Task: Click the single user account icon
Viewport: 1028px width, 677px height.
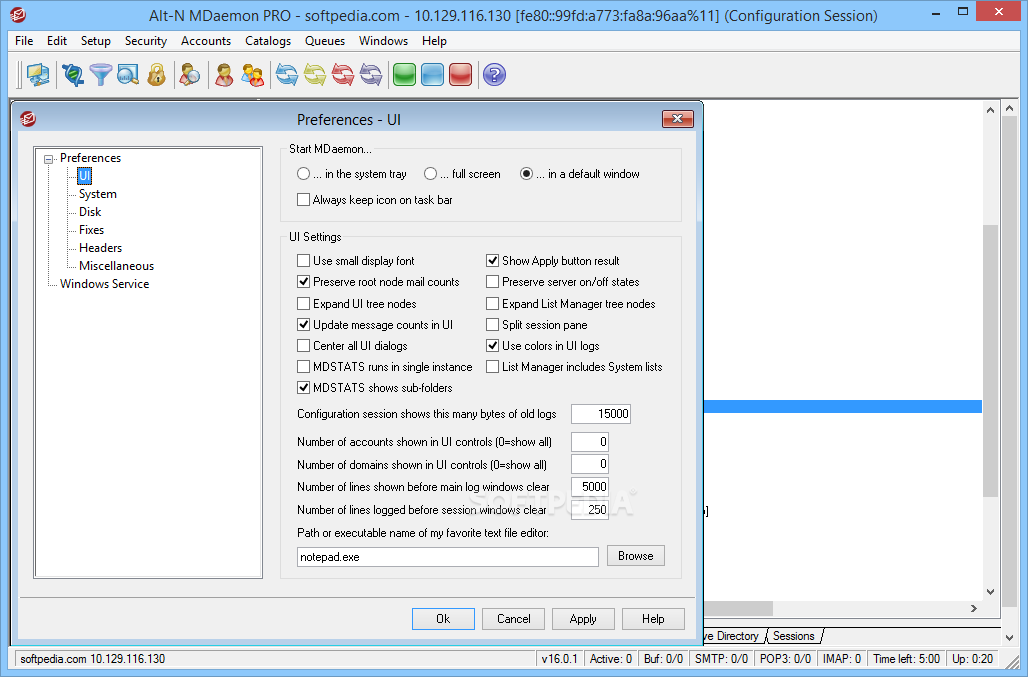Action: click(x=224, y=75)
